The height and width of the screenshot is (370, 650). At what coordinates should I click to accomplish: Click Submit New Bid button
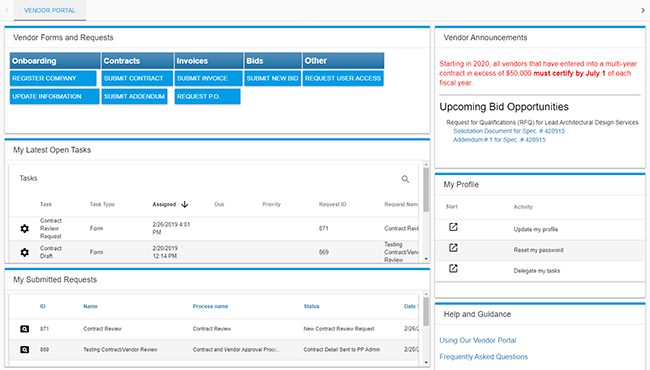272,78
